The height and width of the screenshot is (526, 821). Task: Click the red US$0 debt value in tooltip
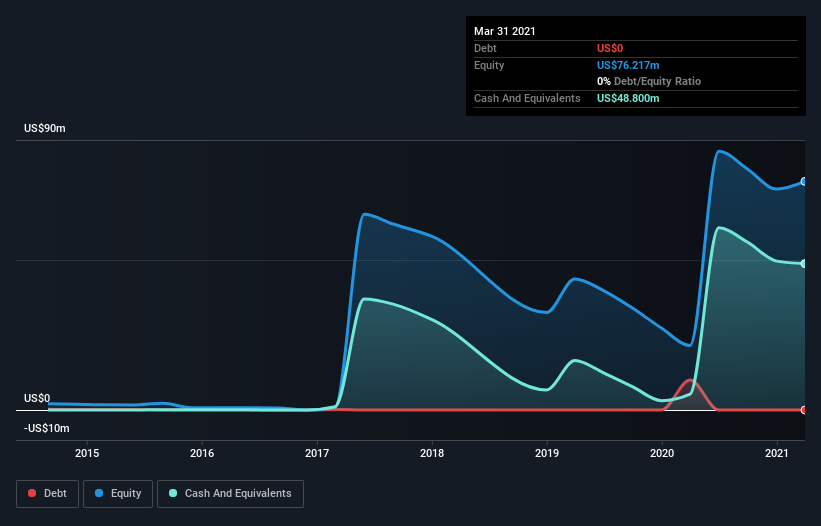610,48
